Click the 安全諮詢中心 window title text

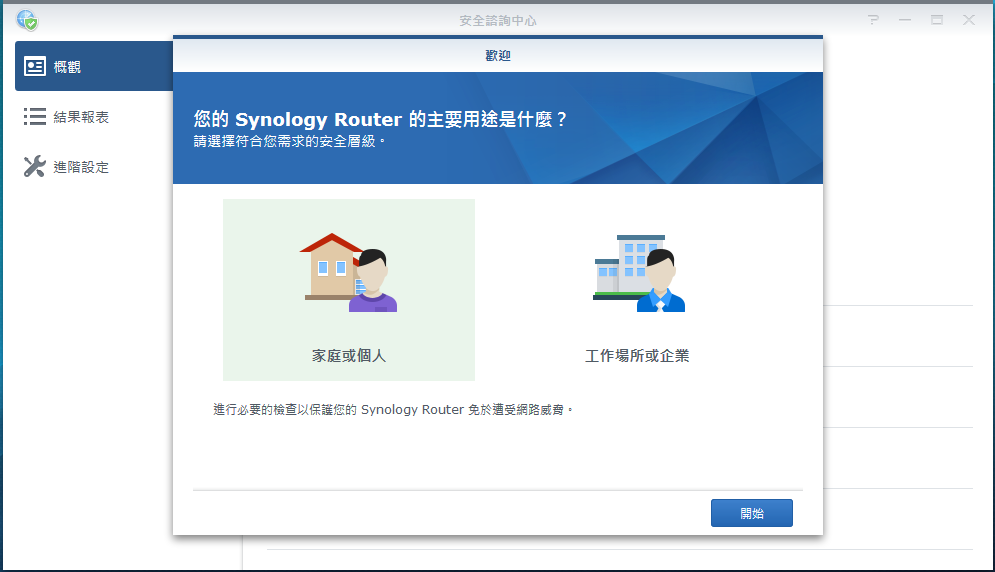coord(498,21)
